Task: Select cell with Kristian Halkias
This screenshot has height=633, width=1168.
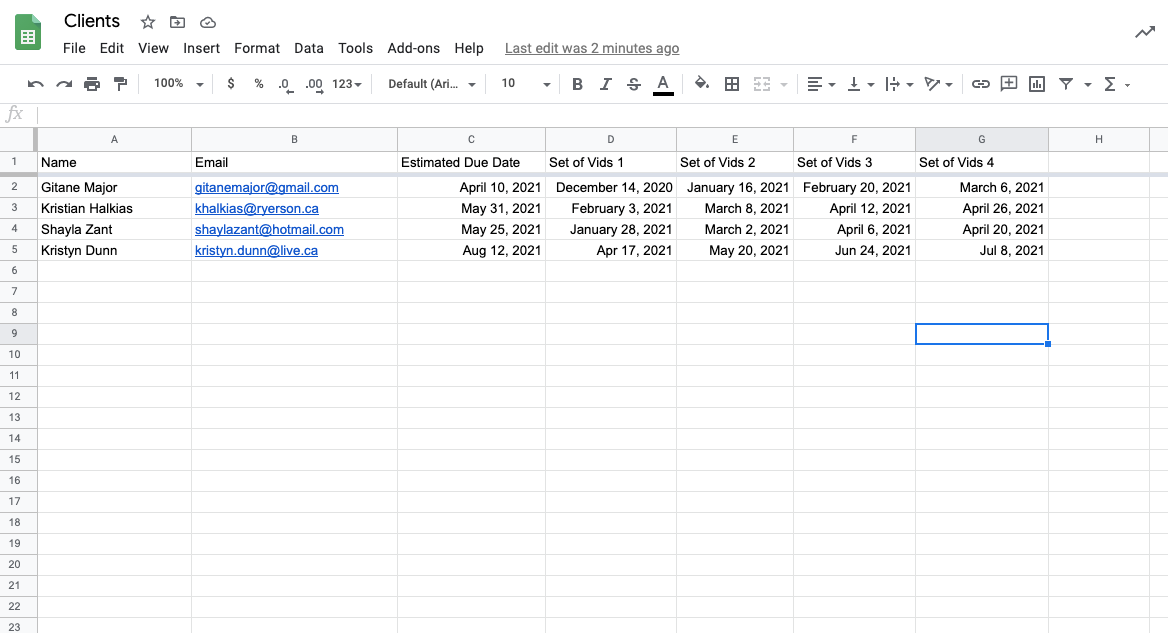Action: coord(115,209)
